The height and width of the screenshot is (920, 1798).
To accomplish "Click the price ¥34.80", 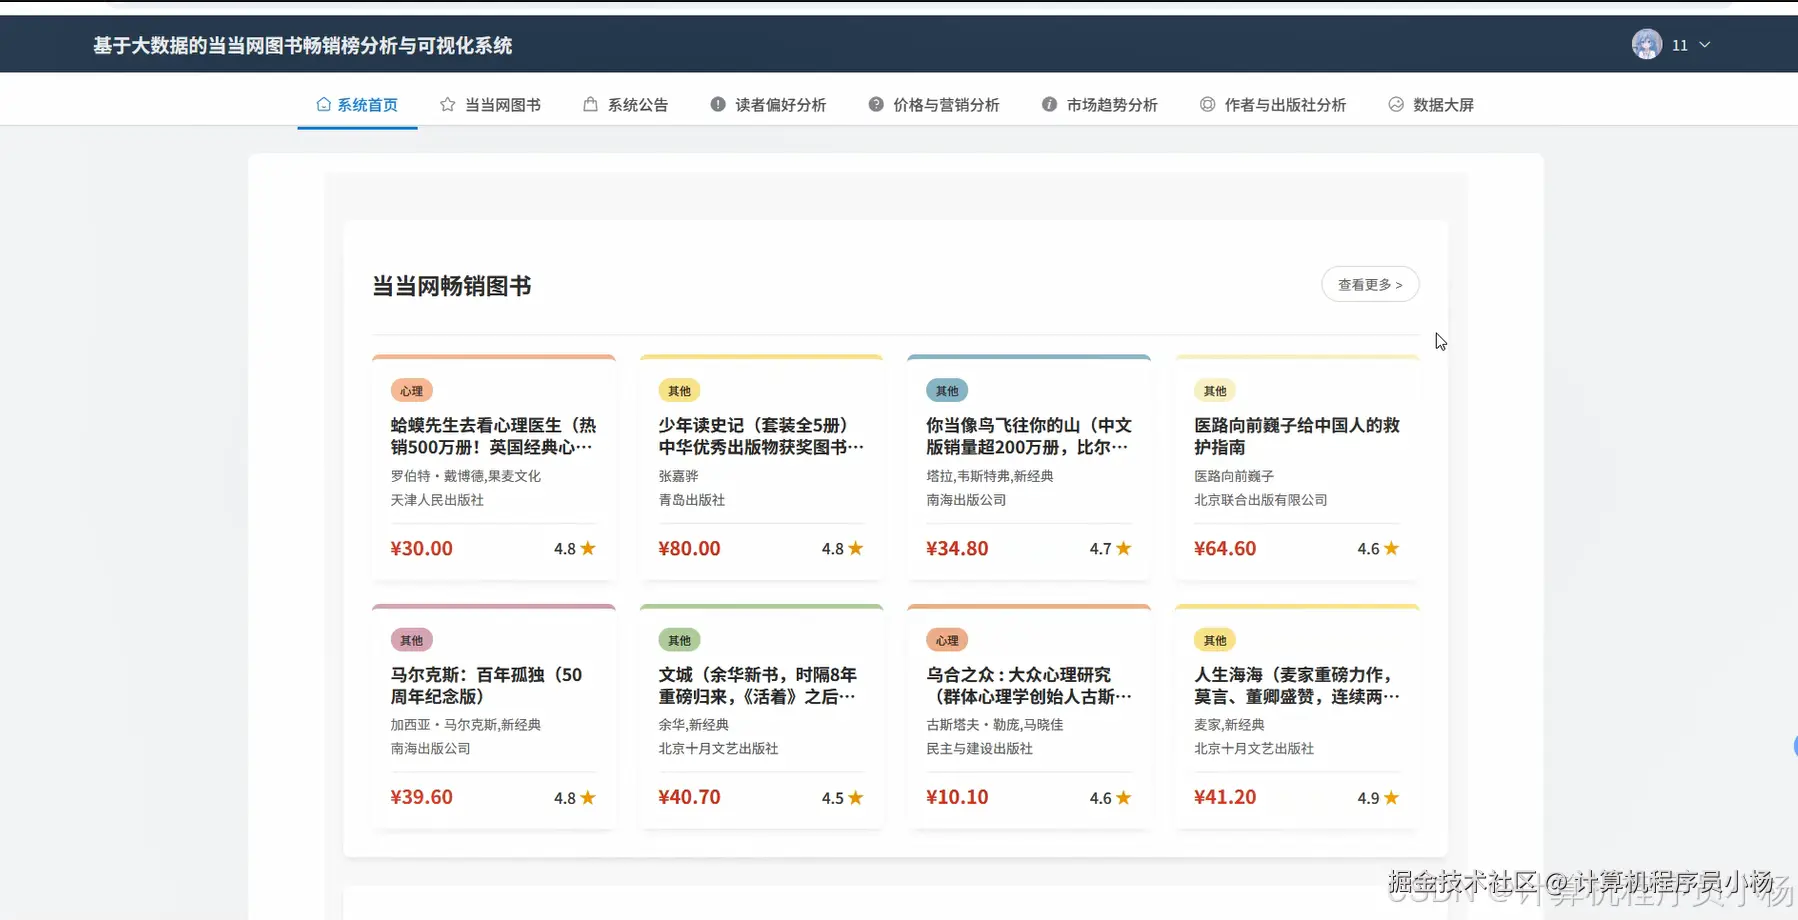I will click(957, 548).
